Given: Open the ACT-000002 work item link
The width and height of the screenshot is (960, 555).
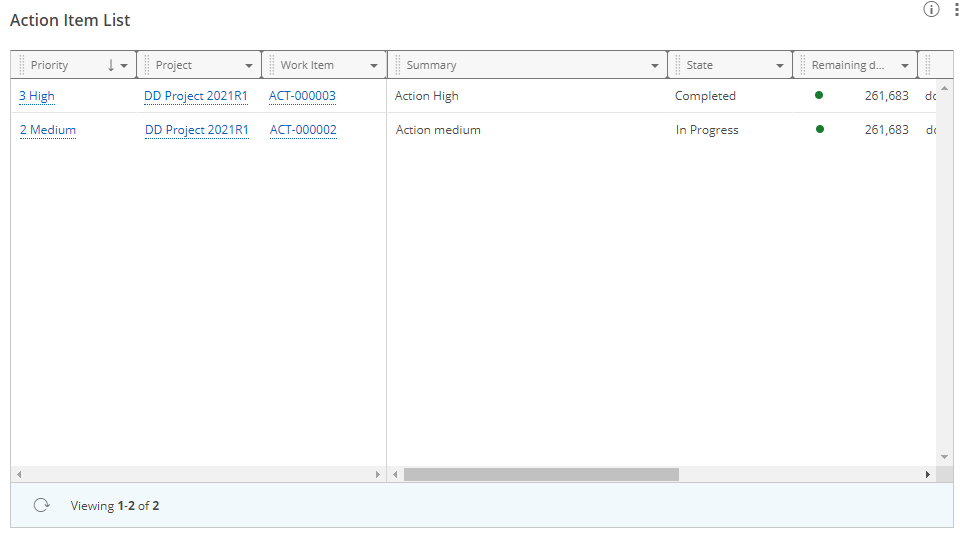Looking at the screenshot, I should [303, 130].
